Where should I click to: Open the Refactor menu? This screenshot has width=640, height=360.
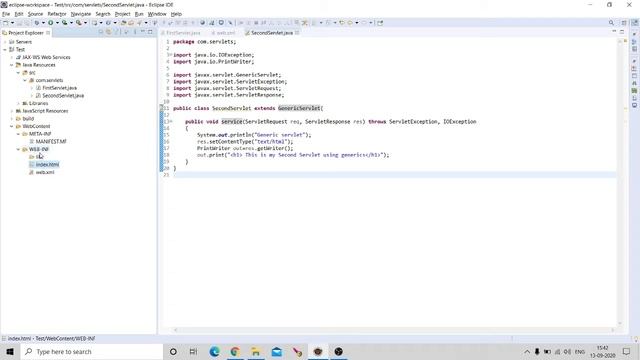pyautogui.click(x=57, y=14)
